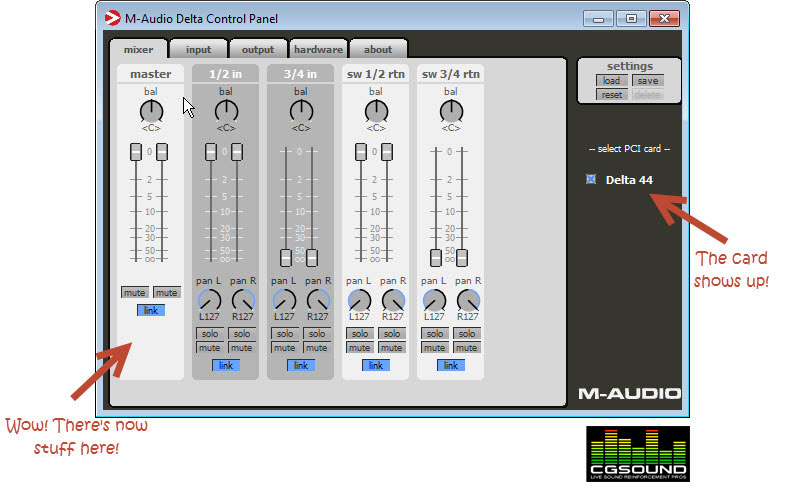Mute the sw 3/4 rtn right channel
The width and height of the screenshot is (785, 486).
[x=467, y=347]
